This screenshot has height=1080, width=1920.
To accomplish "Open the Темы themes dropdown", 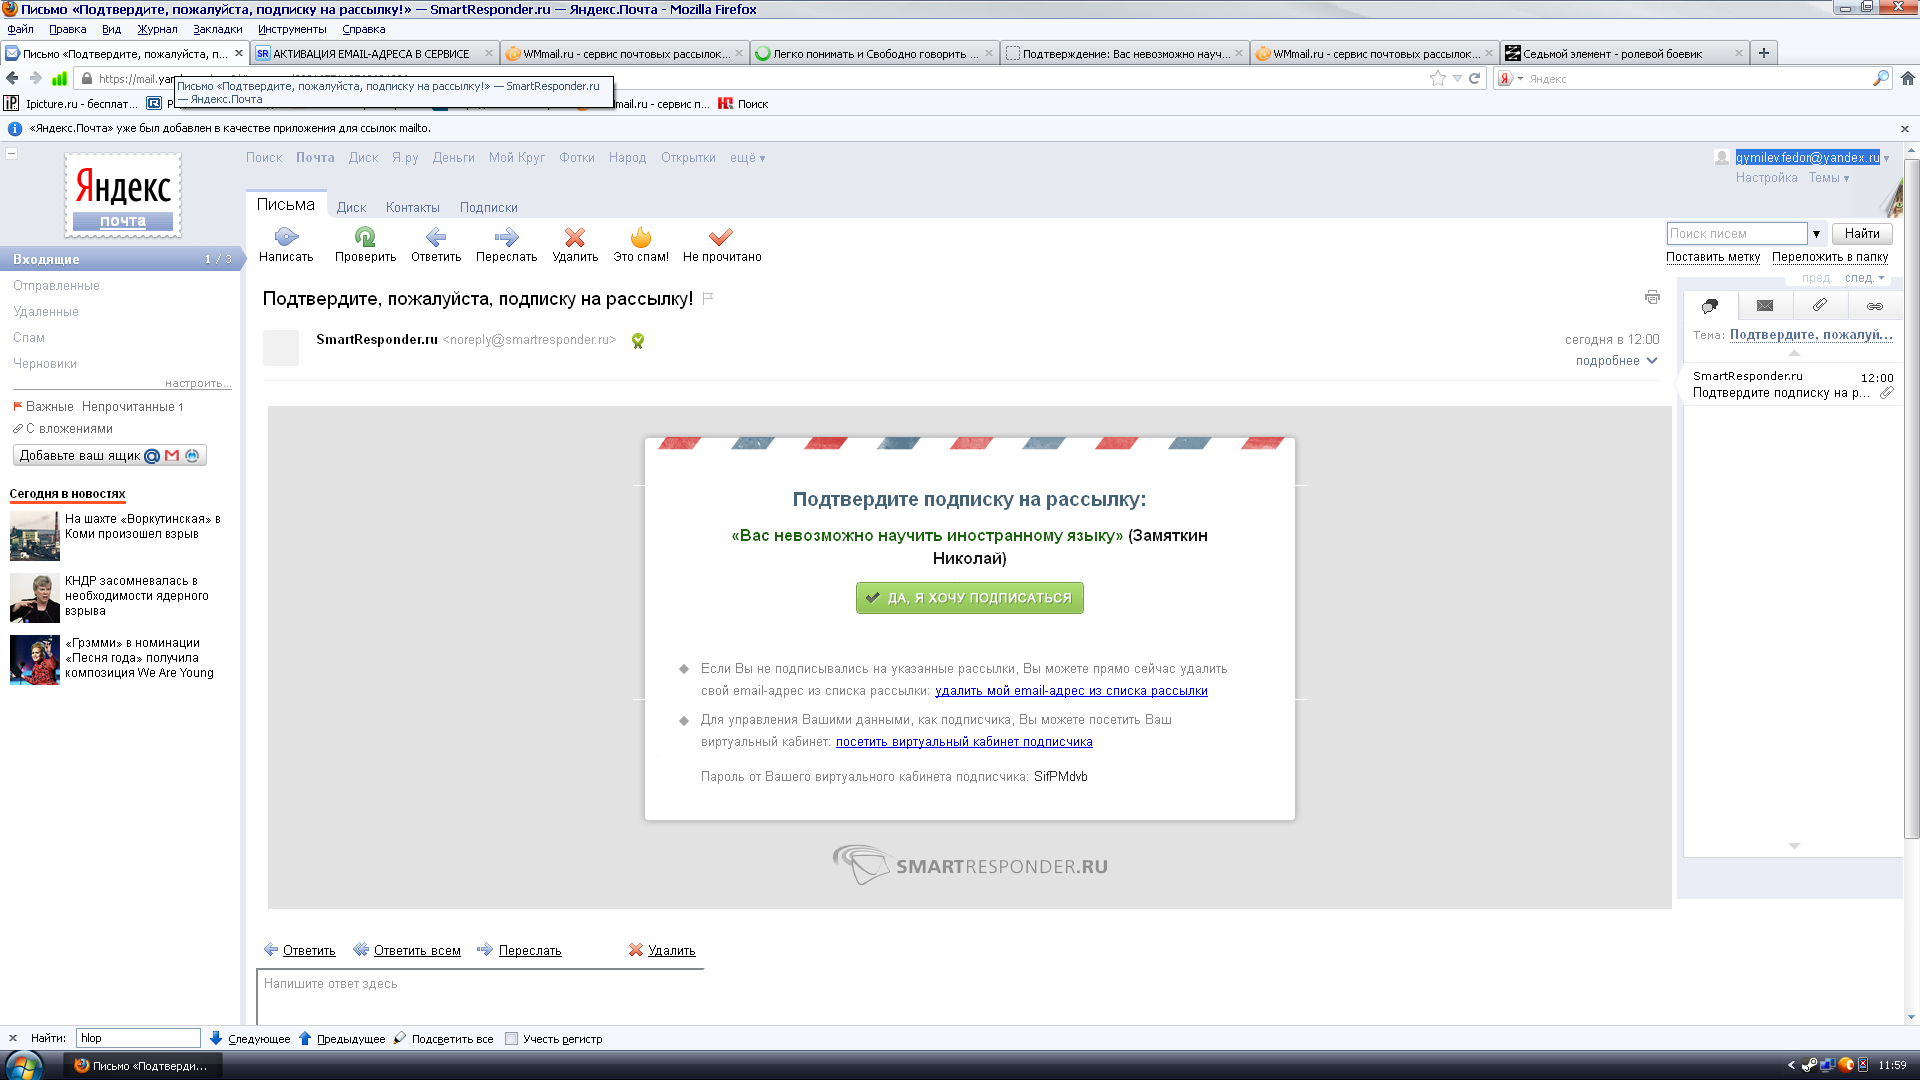I will click(x=1828, y=178).
